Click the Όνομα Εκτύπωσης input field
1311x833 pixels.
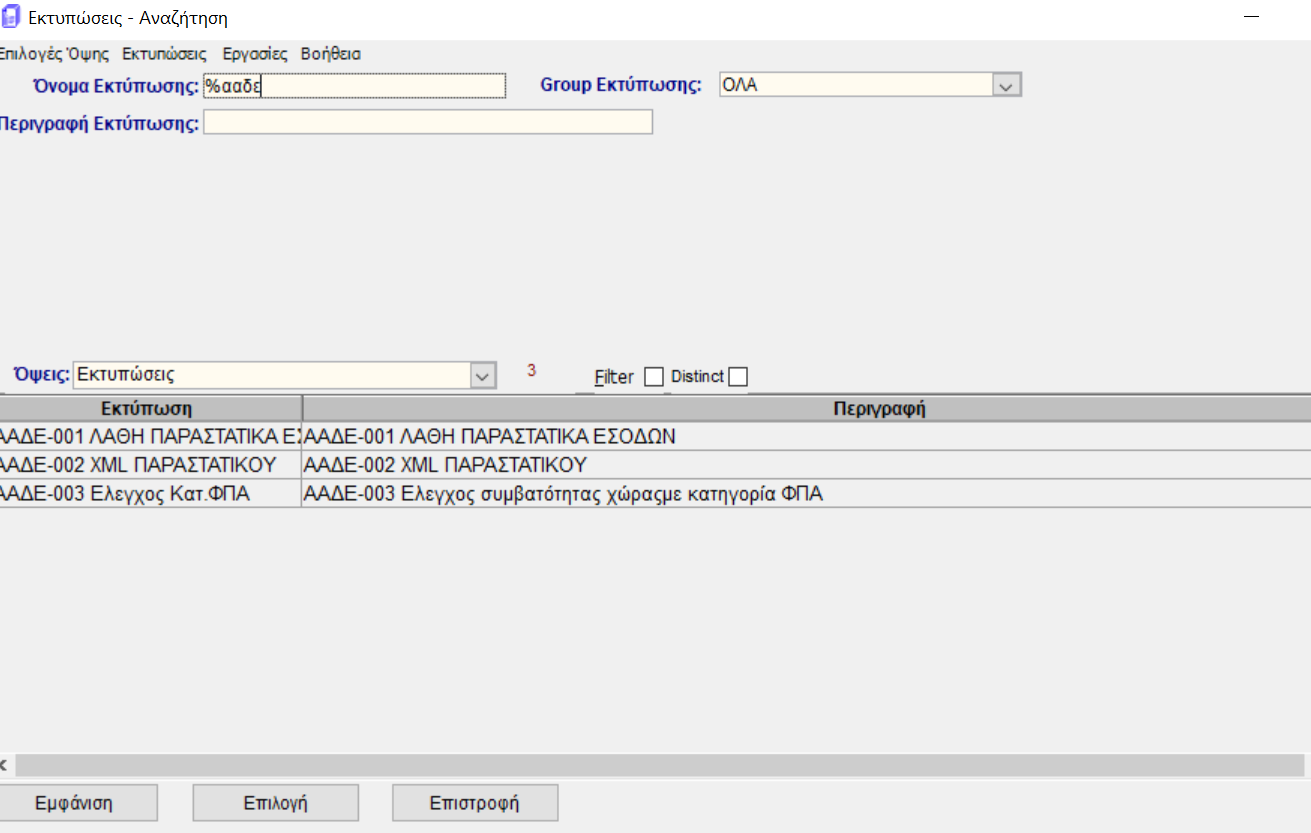[355, 86]
